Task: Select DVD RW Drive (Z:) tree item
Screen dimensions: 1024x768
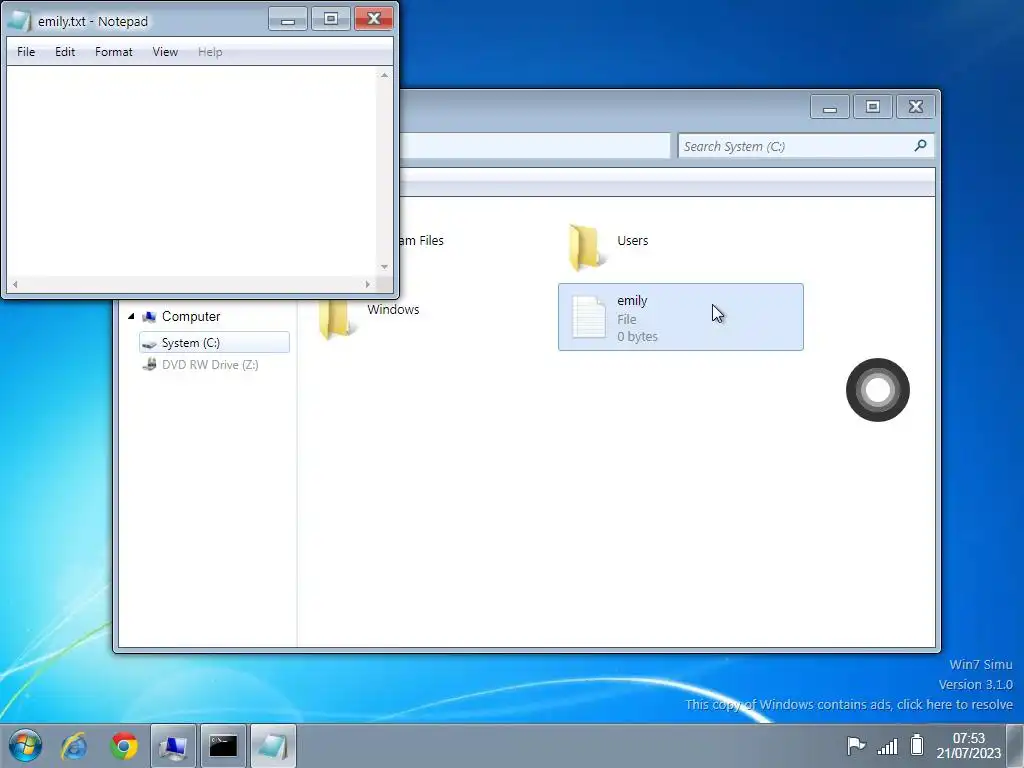Action: [x=210, y=364]
